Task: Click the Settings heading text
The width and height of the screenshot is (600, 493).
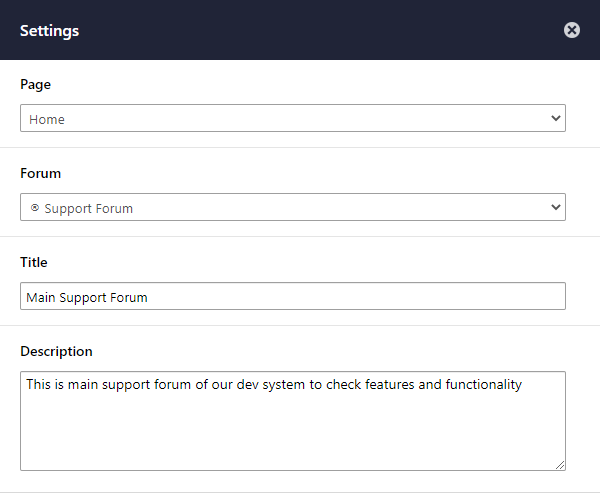Action: pyautogui.click(x=49, y=31)
